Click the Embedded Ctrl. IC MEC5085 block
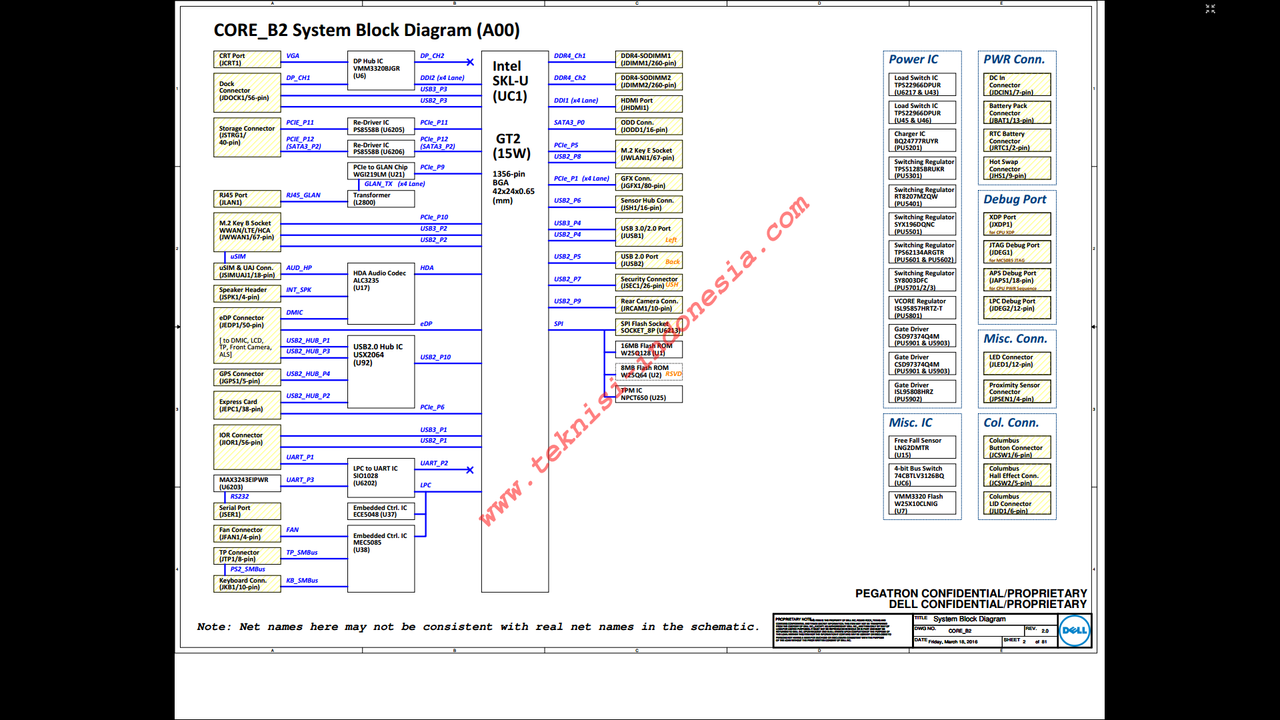1280x720 pixels. click(x=381, y=559)
